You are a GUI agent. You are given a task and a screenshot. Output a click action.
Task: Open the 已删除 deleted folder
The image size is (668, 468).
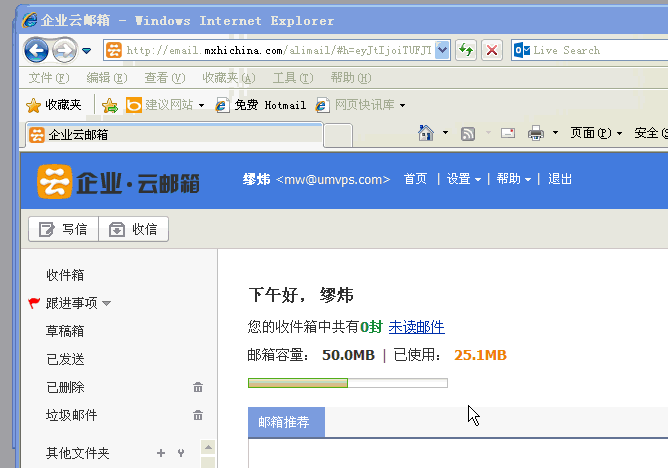click(x=65, y=388)
